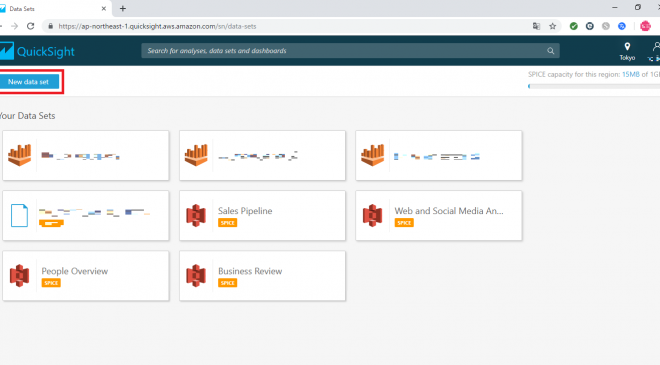Click the search magnifier icon
The width and height of the screenshot is (660, 365).
pos(551,51)
